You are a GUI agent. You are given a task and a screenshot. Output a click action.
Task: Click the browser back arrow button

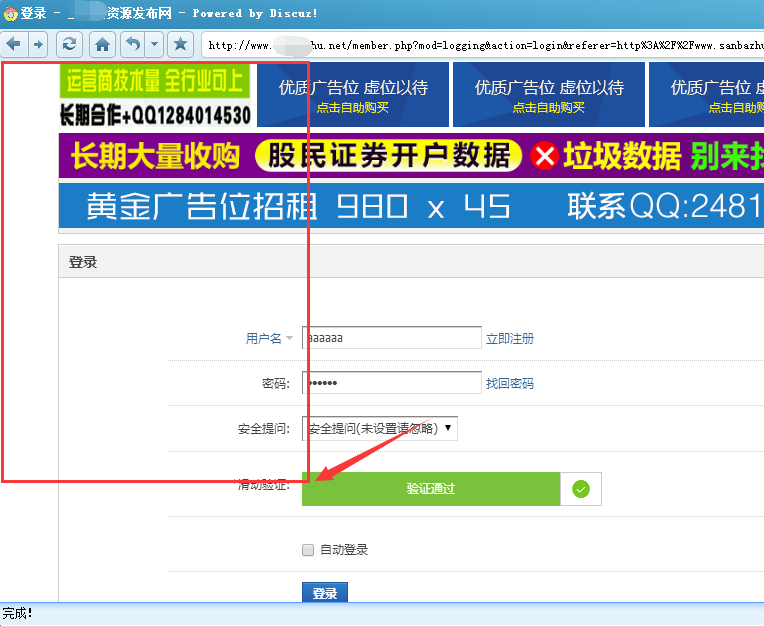14,44
